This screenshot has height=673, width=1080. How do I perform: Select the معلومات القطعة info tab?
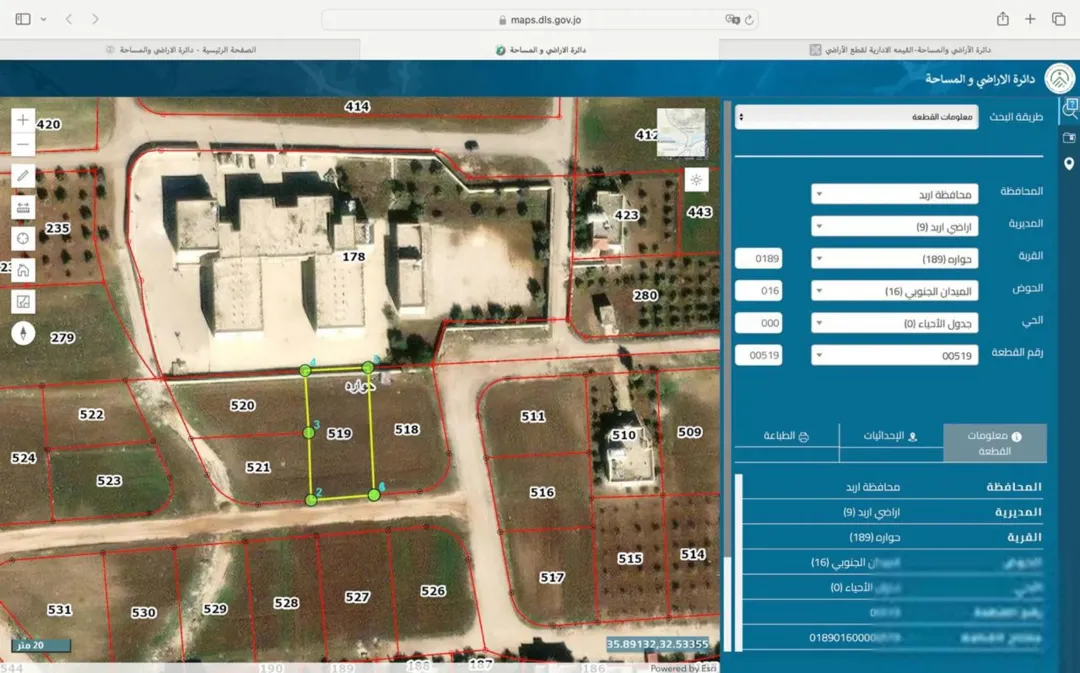(x=995, y=443)
